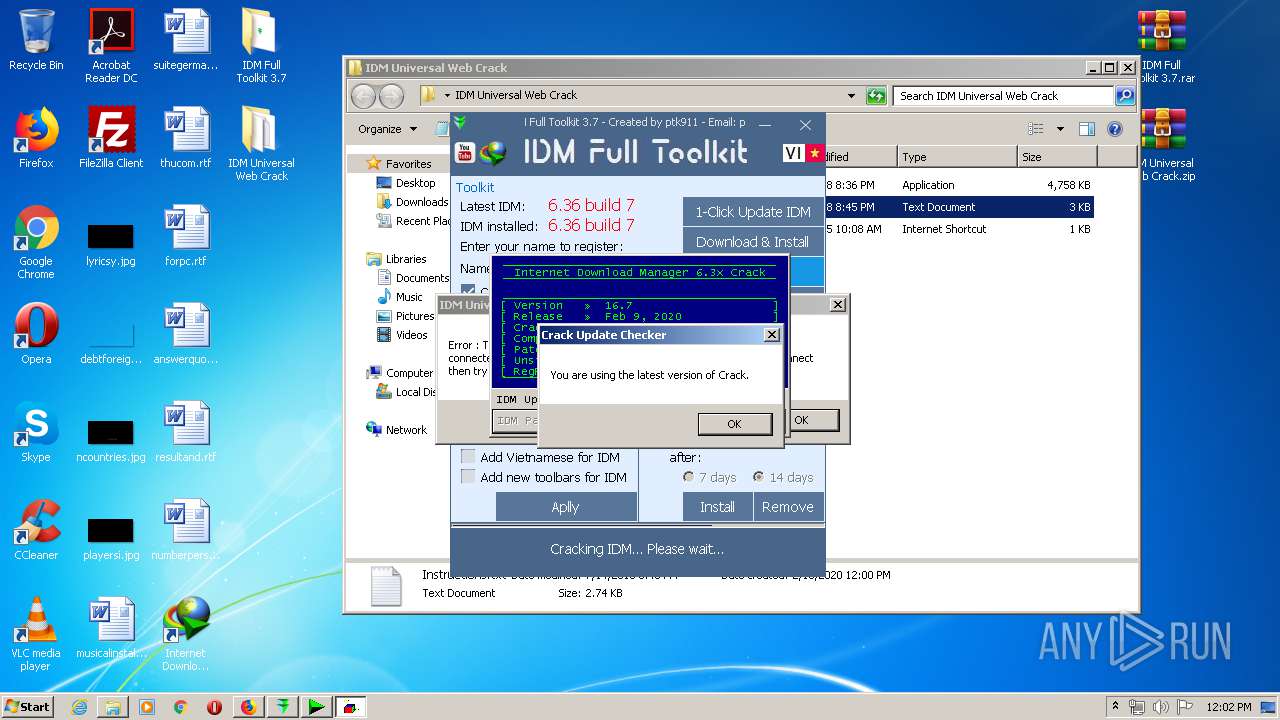The image size is (1280, 720).
Task: Click the breadcrumb arrow before IDM Universal Web Crack
Action: [447, 96]
